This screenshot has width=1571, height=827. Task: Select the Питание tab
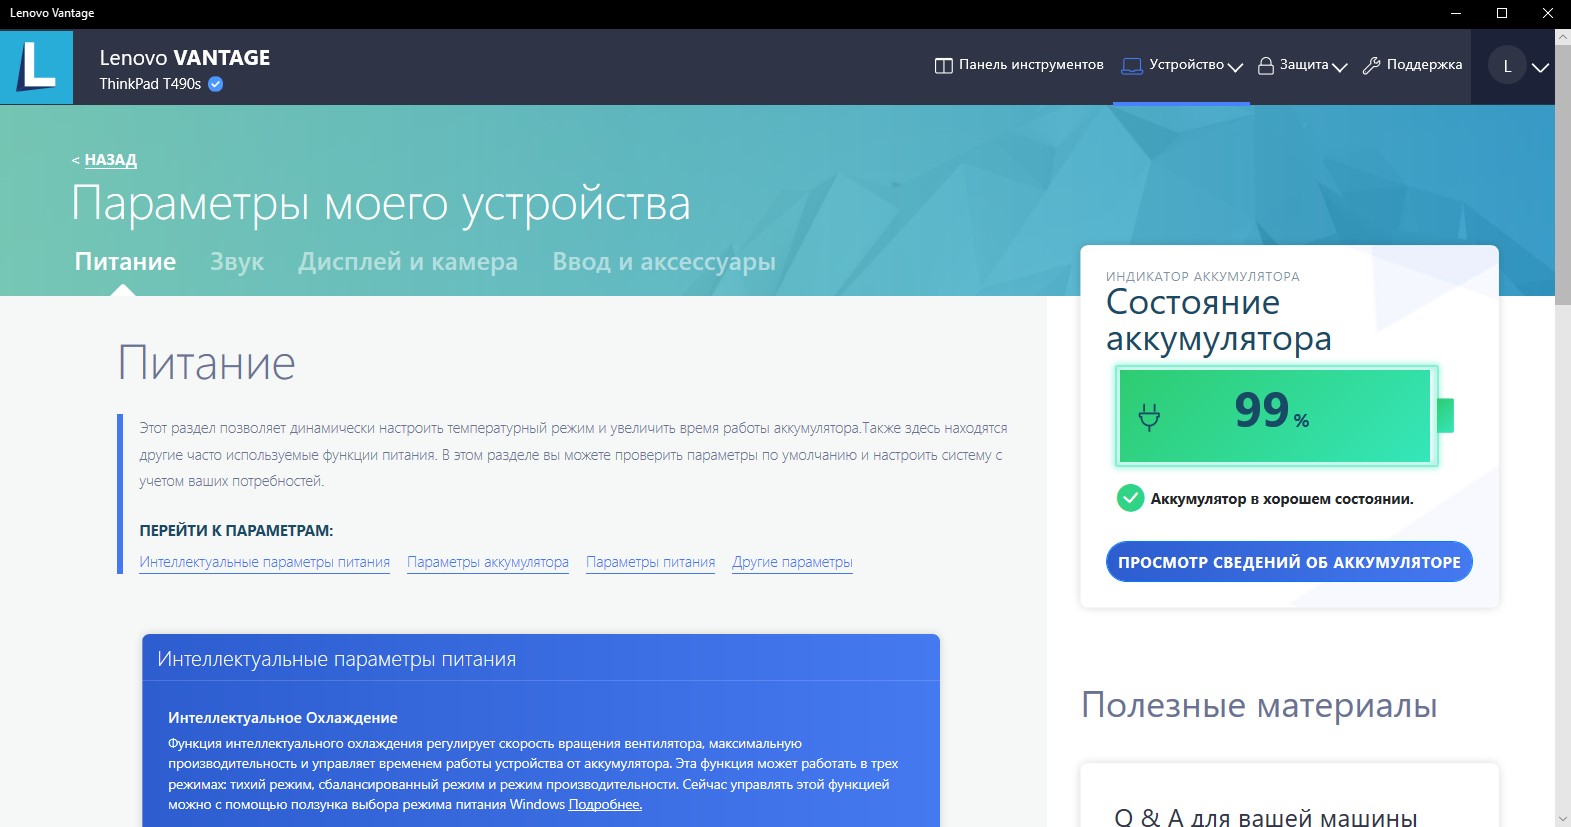125,262
